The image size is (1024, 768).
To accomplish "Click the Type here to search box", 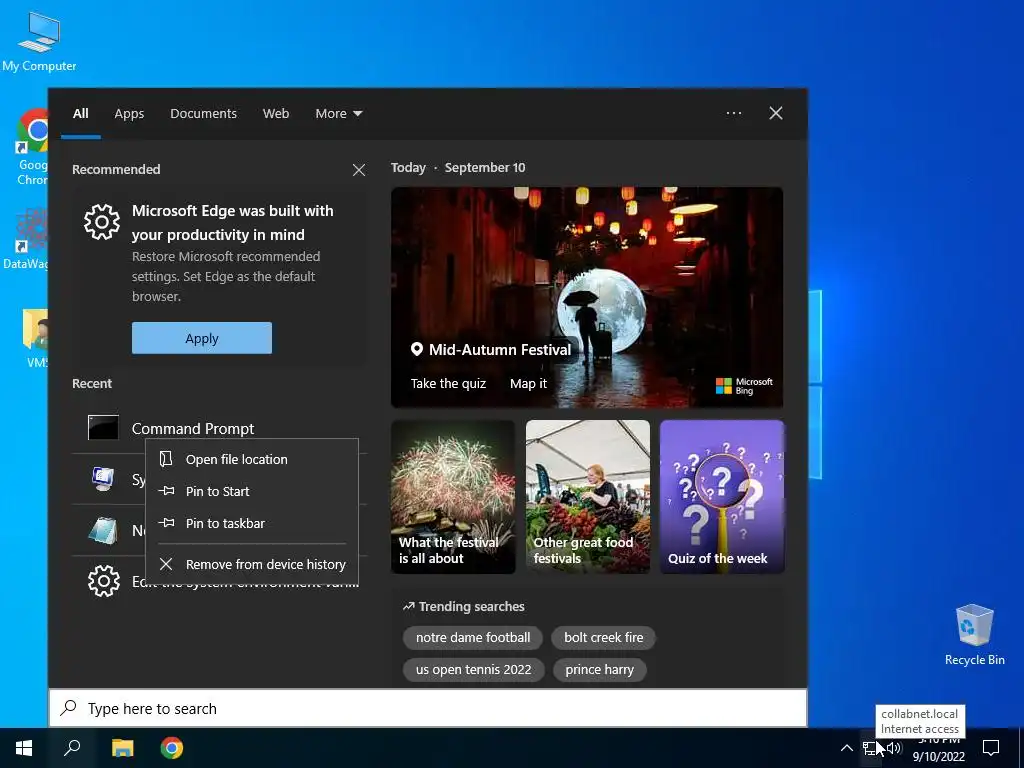I will point(428,709).
